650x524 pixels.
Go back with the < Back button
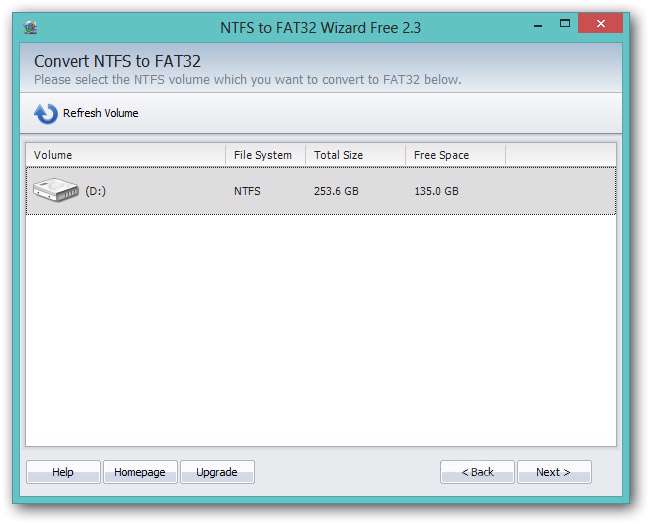(477, 472)
